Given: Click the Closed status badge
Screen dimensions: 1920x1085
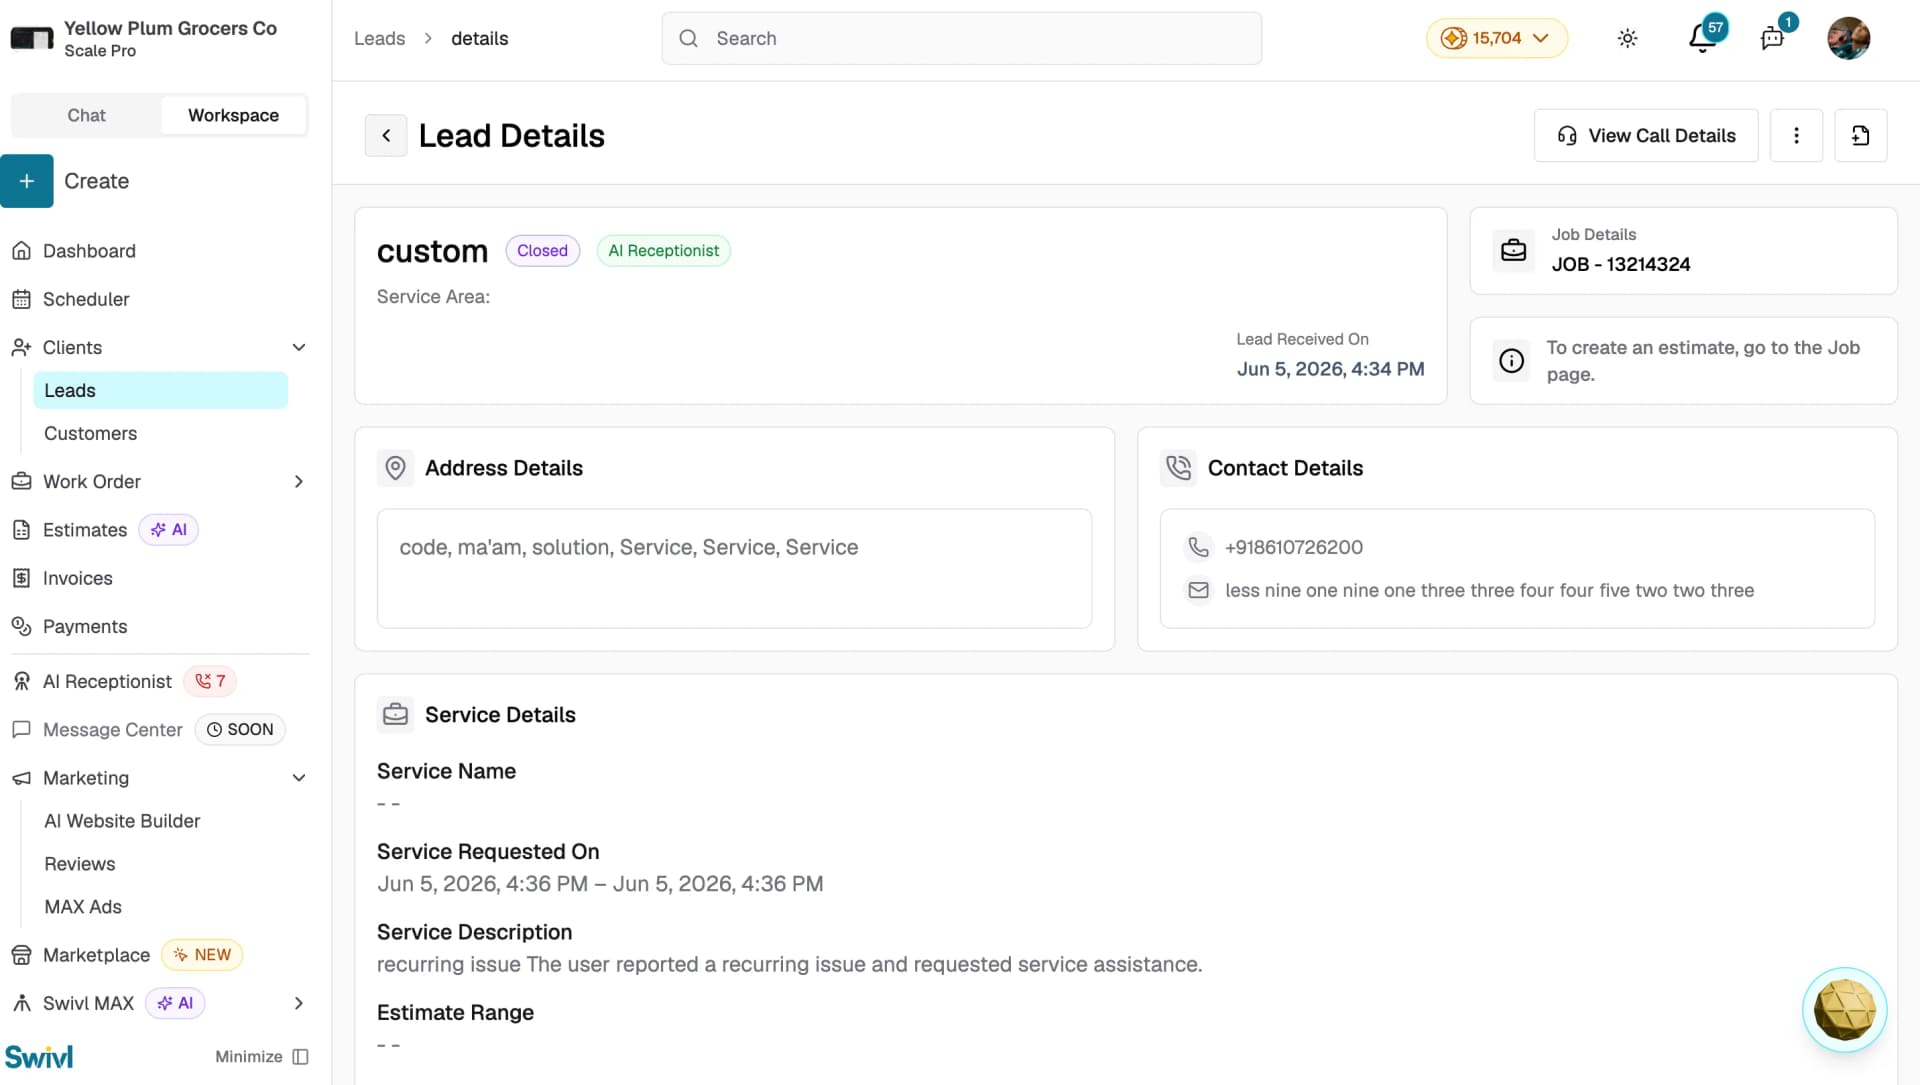Looking at the screenshot, I should [542, 250].
